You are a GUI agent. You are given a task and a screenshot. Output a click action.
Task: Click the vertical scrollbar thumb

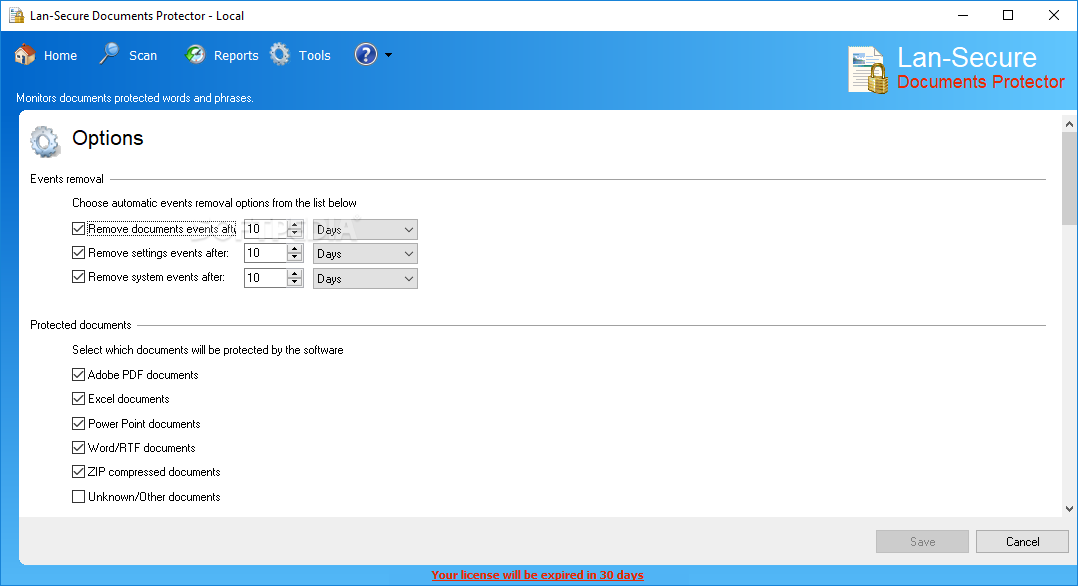click(x=1069, y=178)
